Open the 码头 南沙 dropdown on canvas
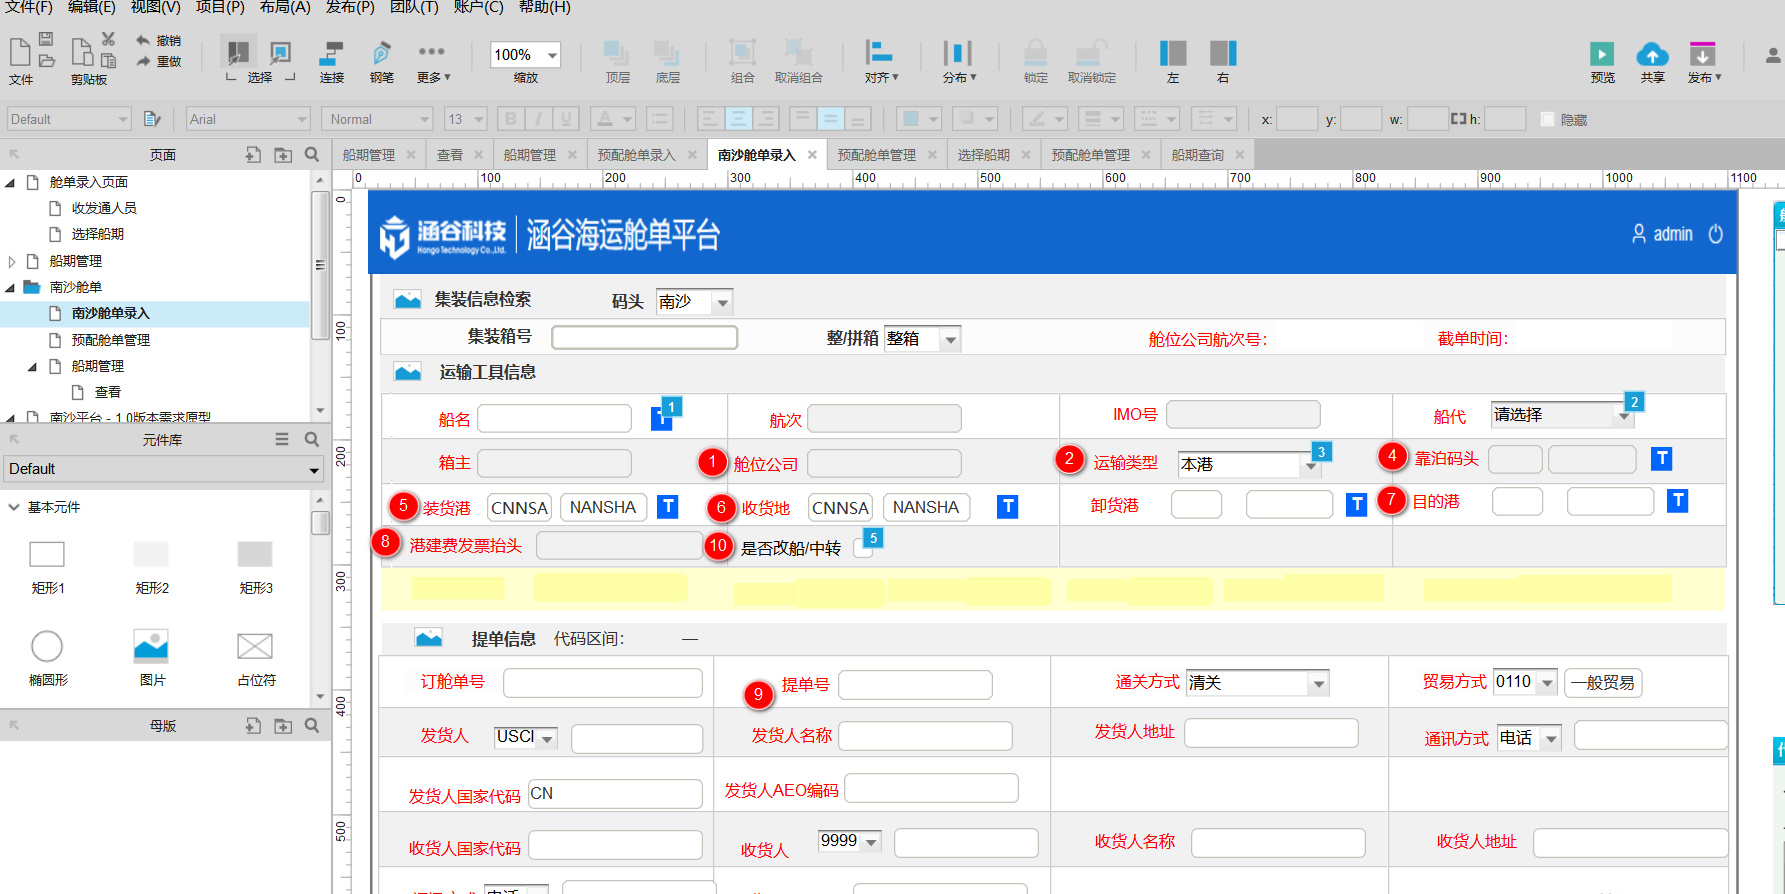 (694, 301)
